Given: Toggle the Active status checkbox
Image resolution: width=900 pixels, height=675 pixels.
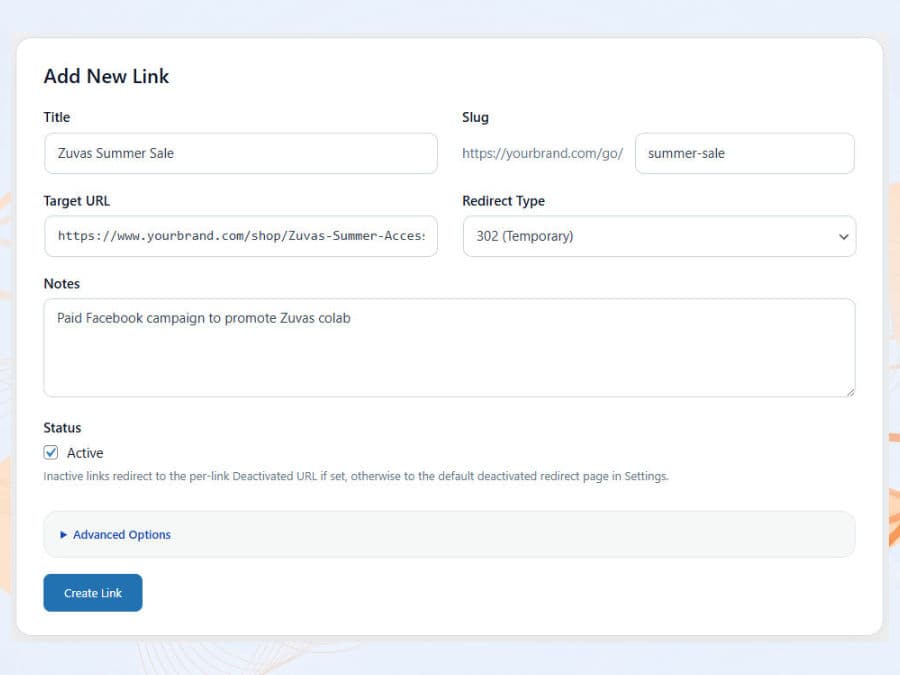Looking at the screenshot, I should click(51, 452).
